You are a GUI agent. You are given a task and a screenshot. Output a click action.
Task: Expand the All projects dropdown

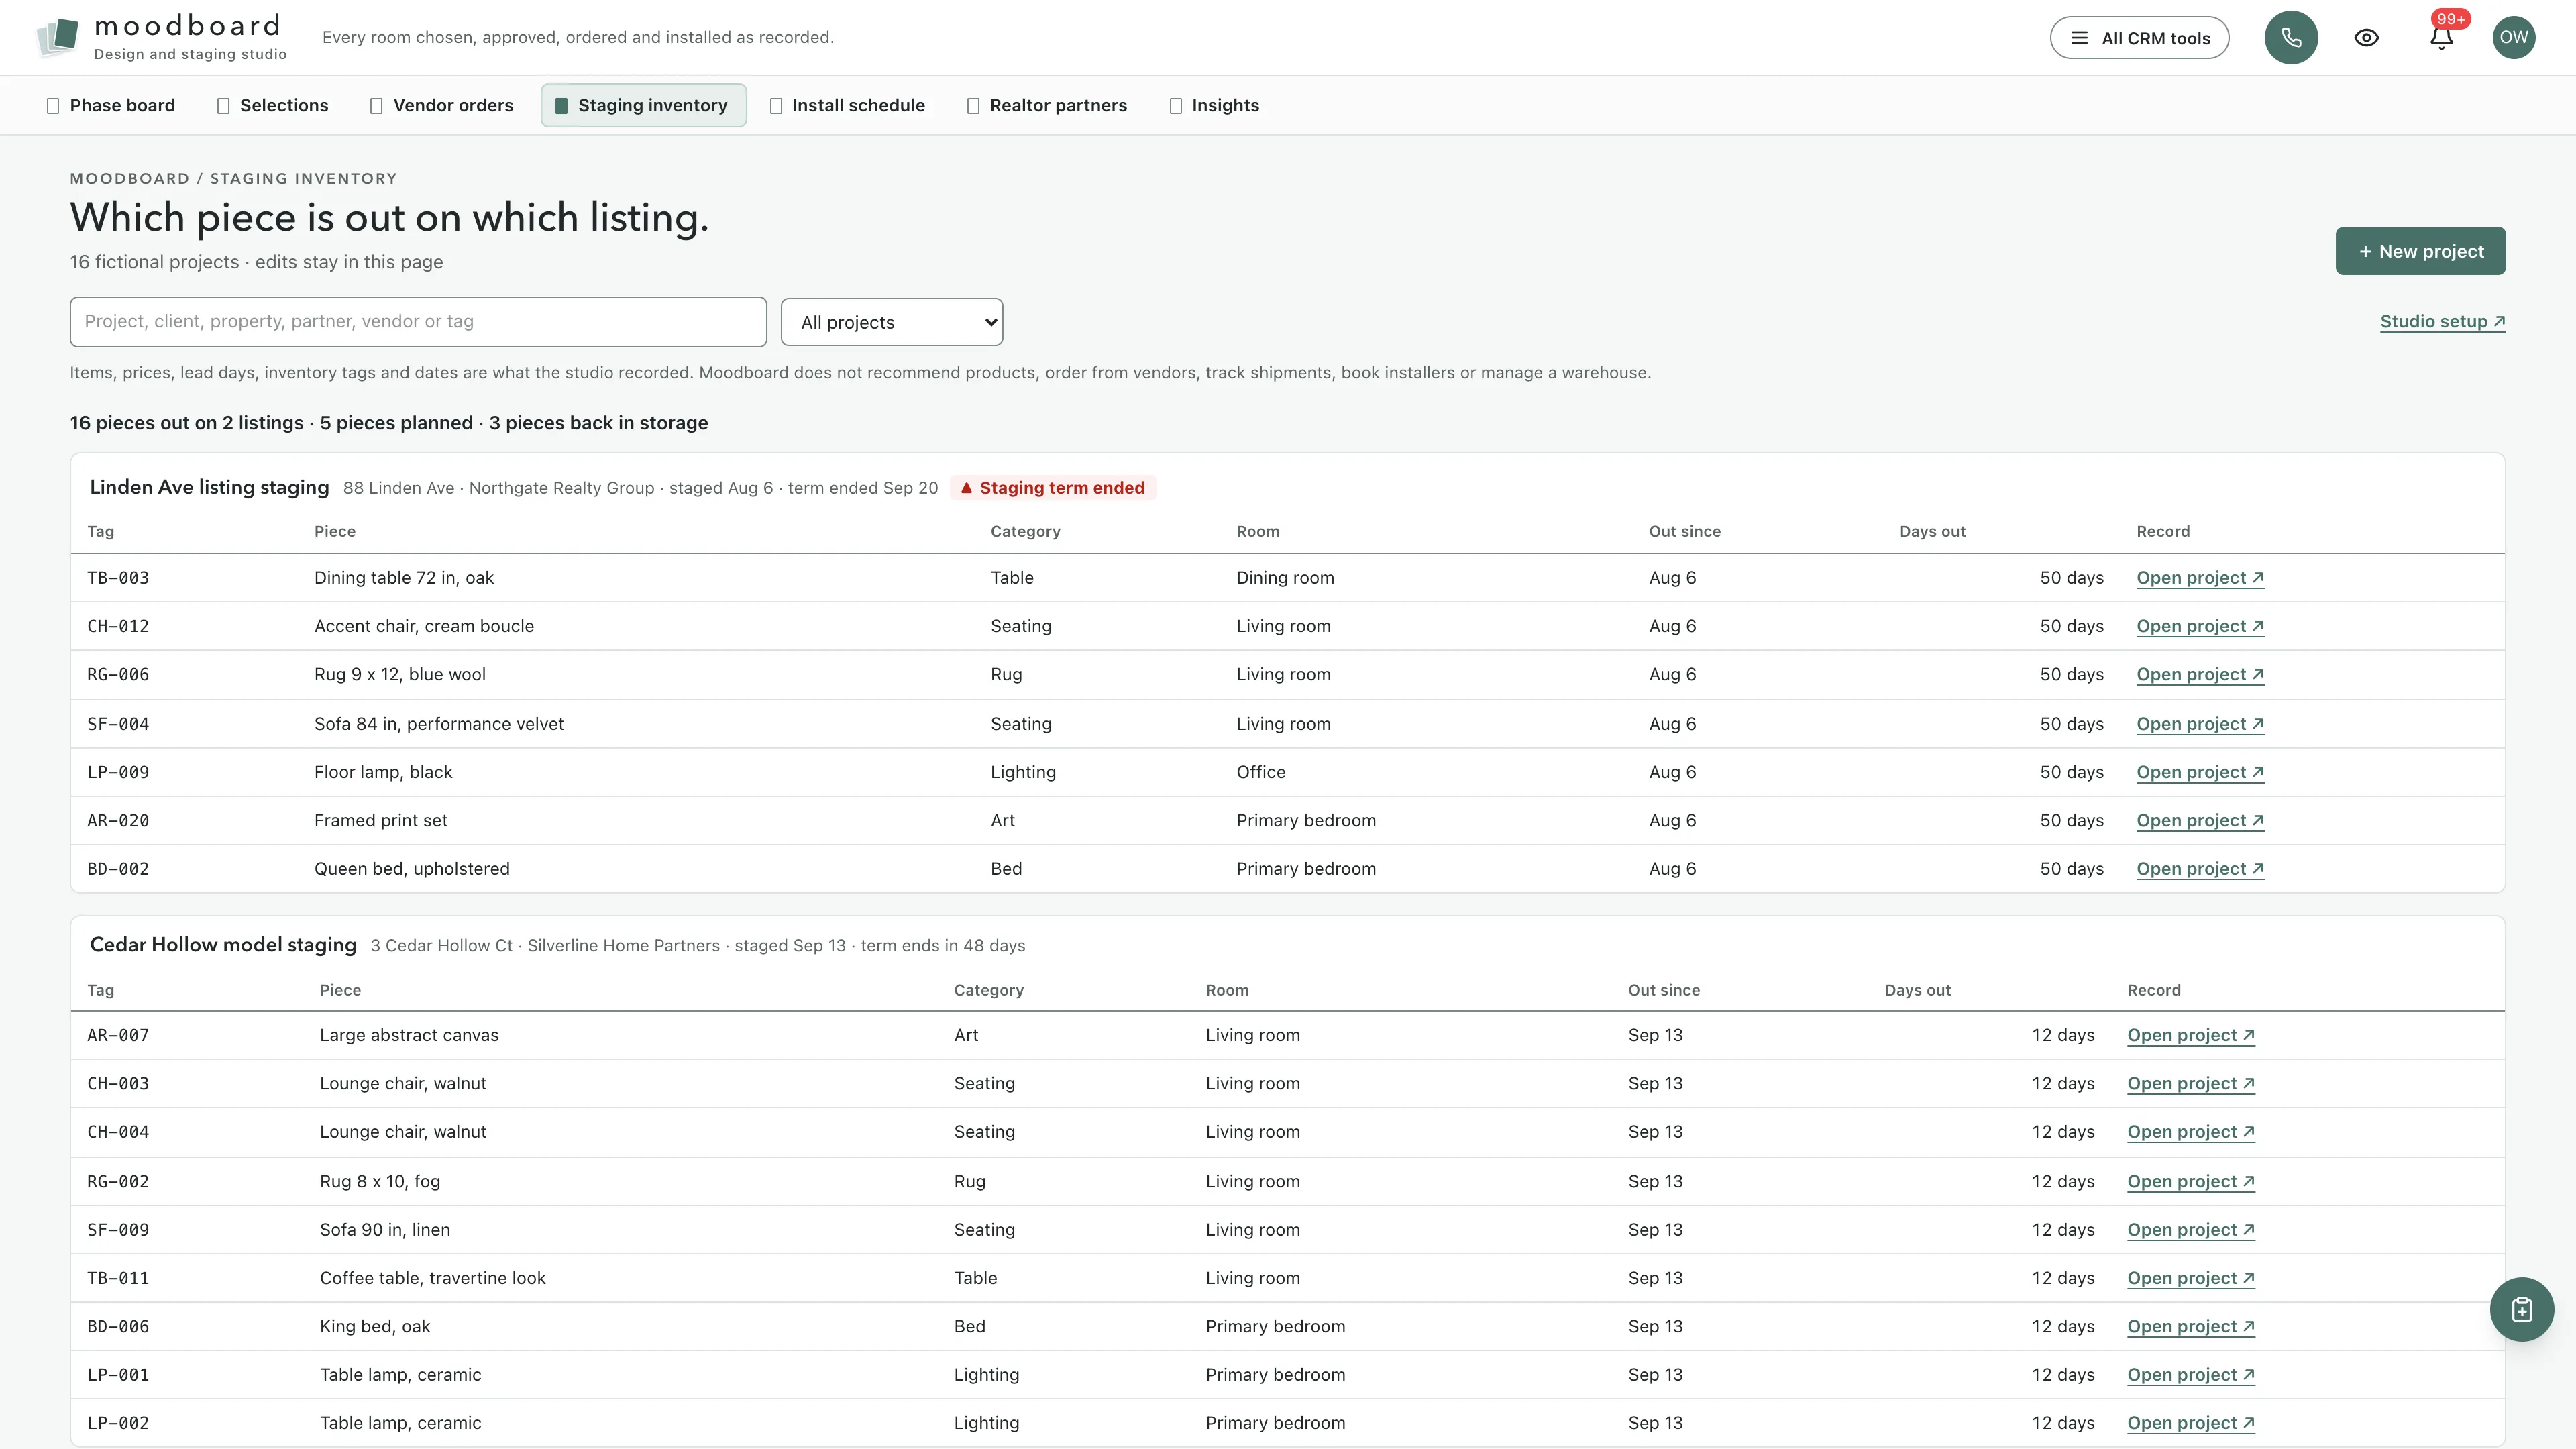[x=892, y=322]
